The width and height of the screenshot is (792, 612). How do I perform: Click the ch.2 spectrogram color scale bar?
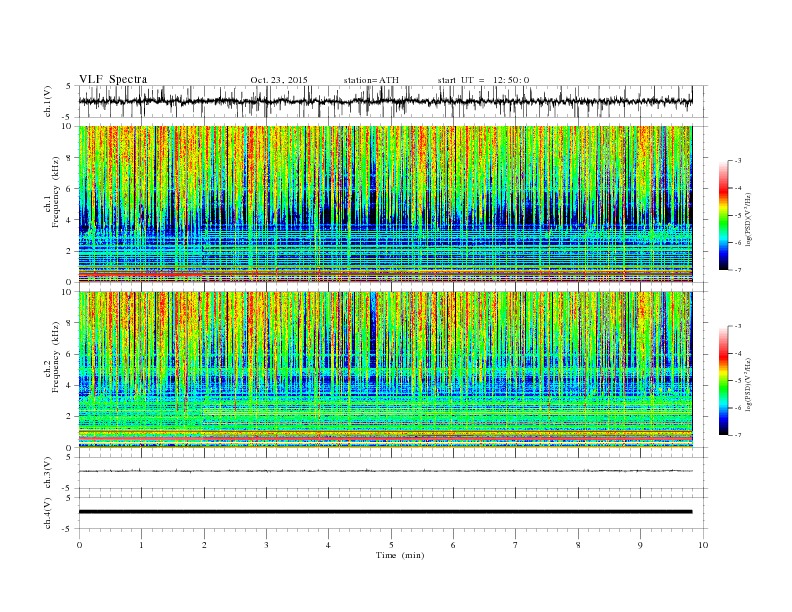tap(723, 381)
